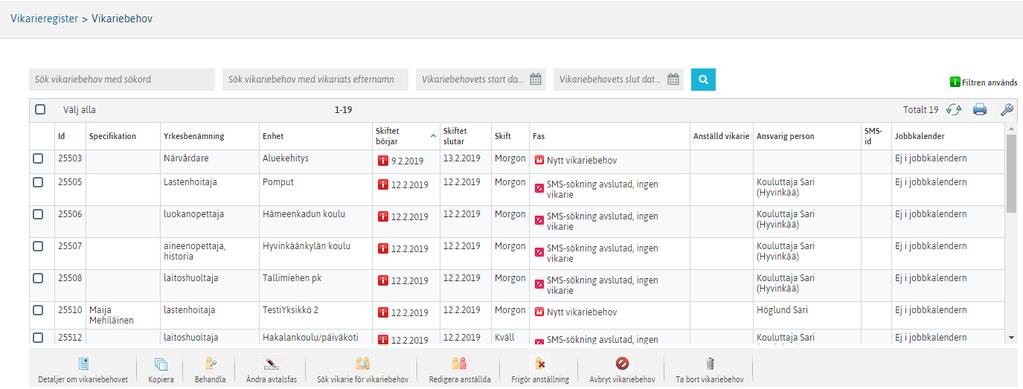1023x389 pixels.
Task: Click the vikariats efternamn search field
Action: (315, 80)
